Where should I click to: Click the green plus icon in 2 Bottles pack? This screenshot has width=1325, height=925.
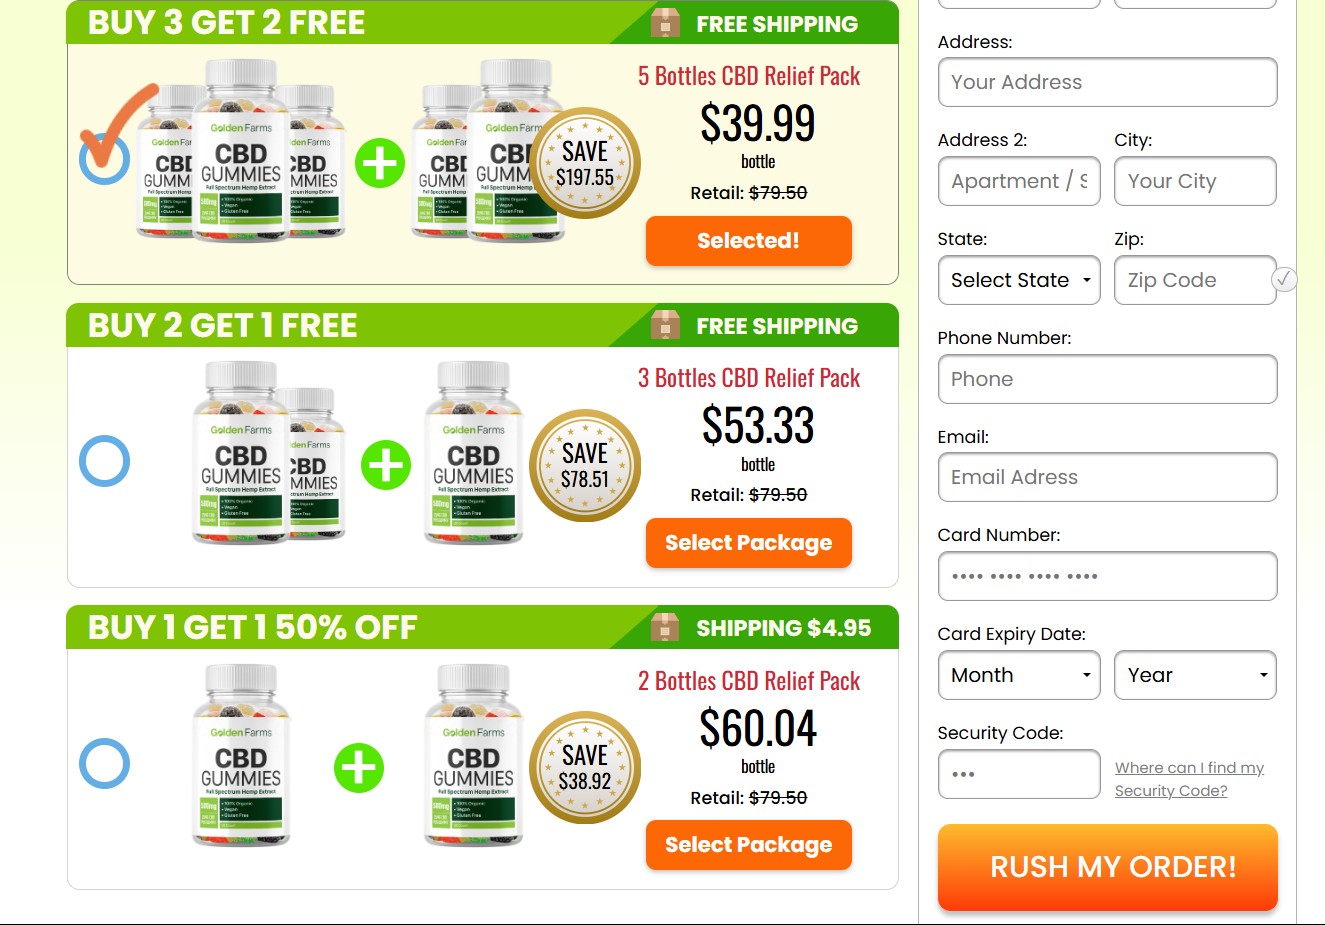pyautogui.click(x=359, y=768)
